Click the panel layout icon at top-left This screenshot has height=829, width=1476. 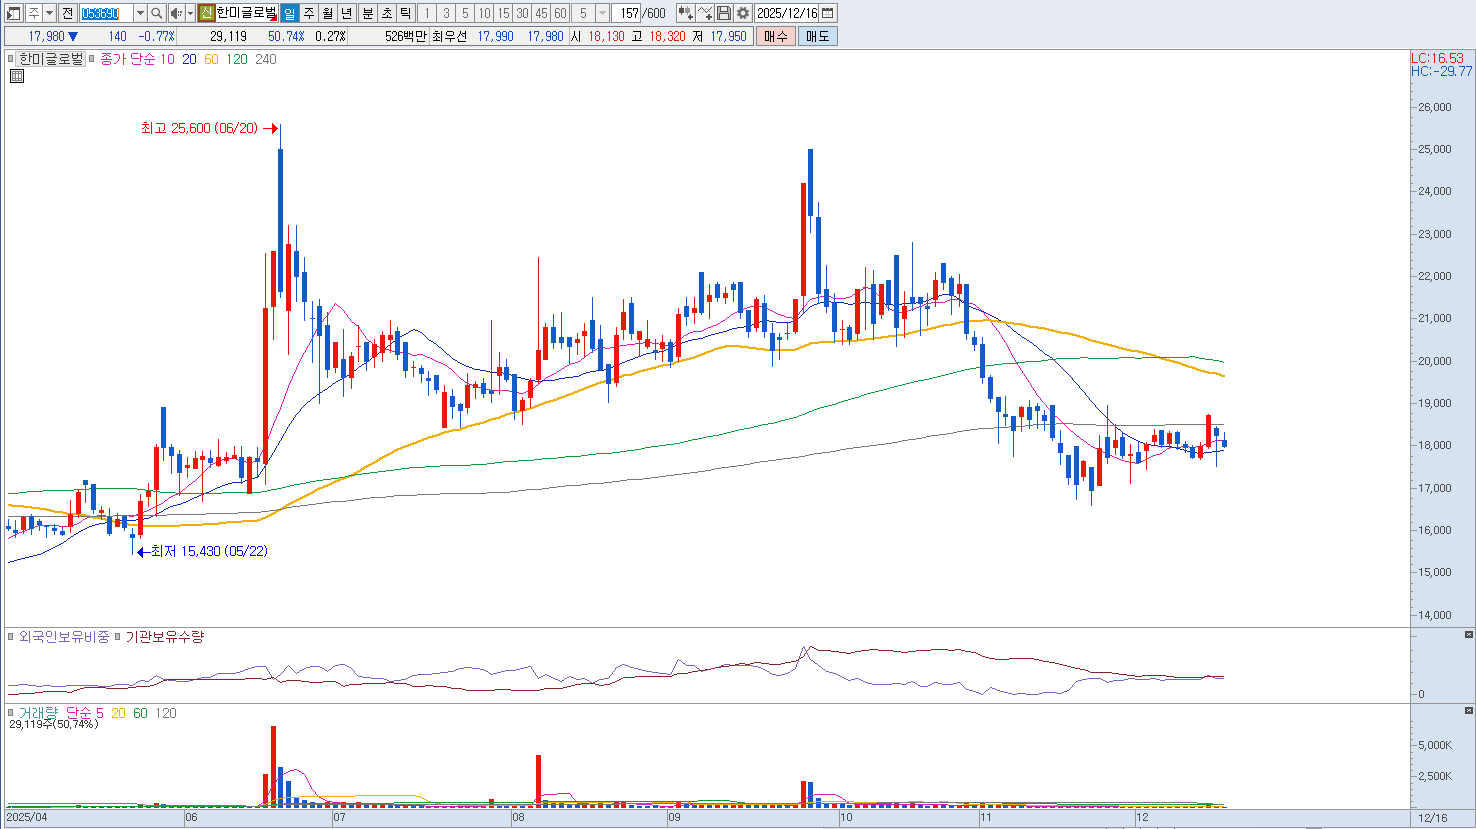(13, 13)
